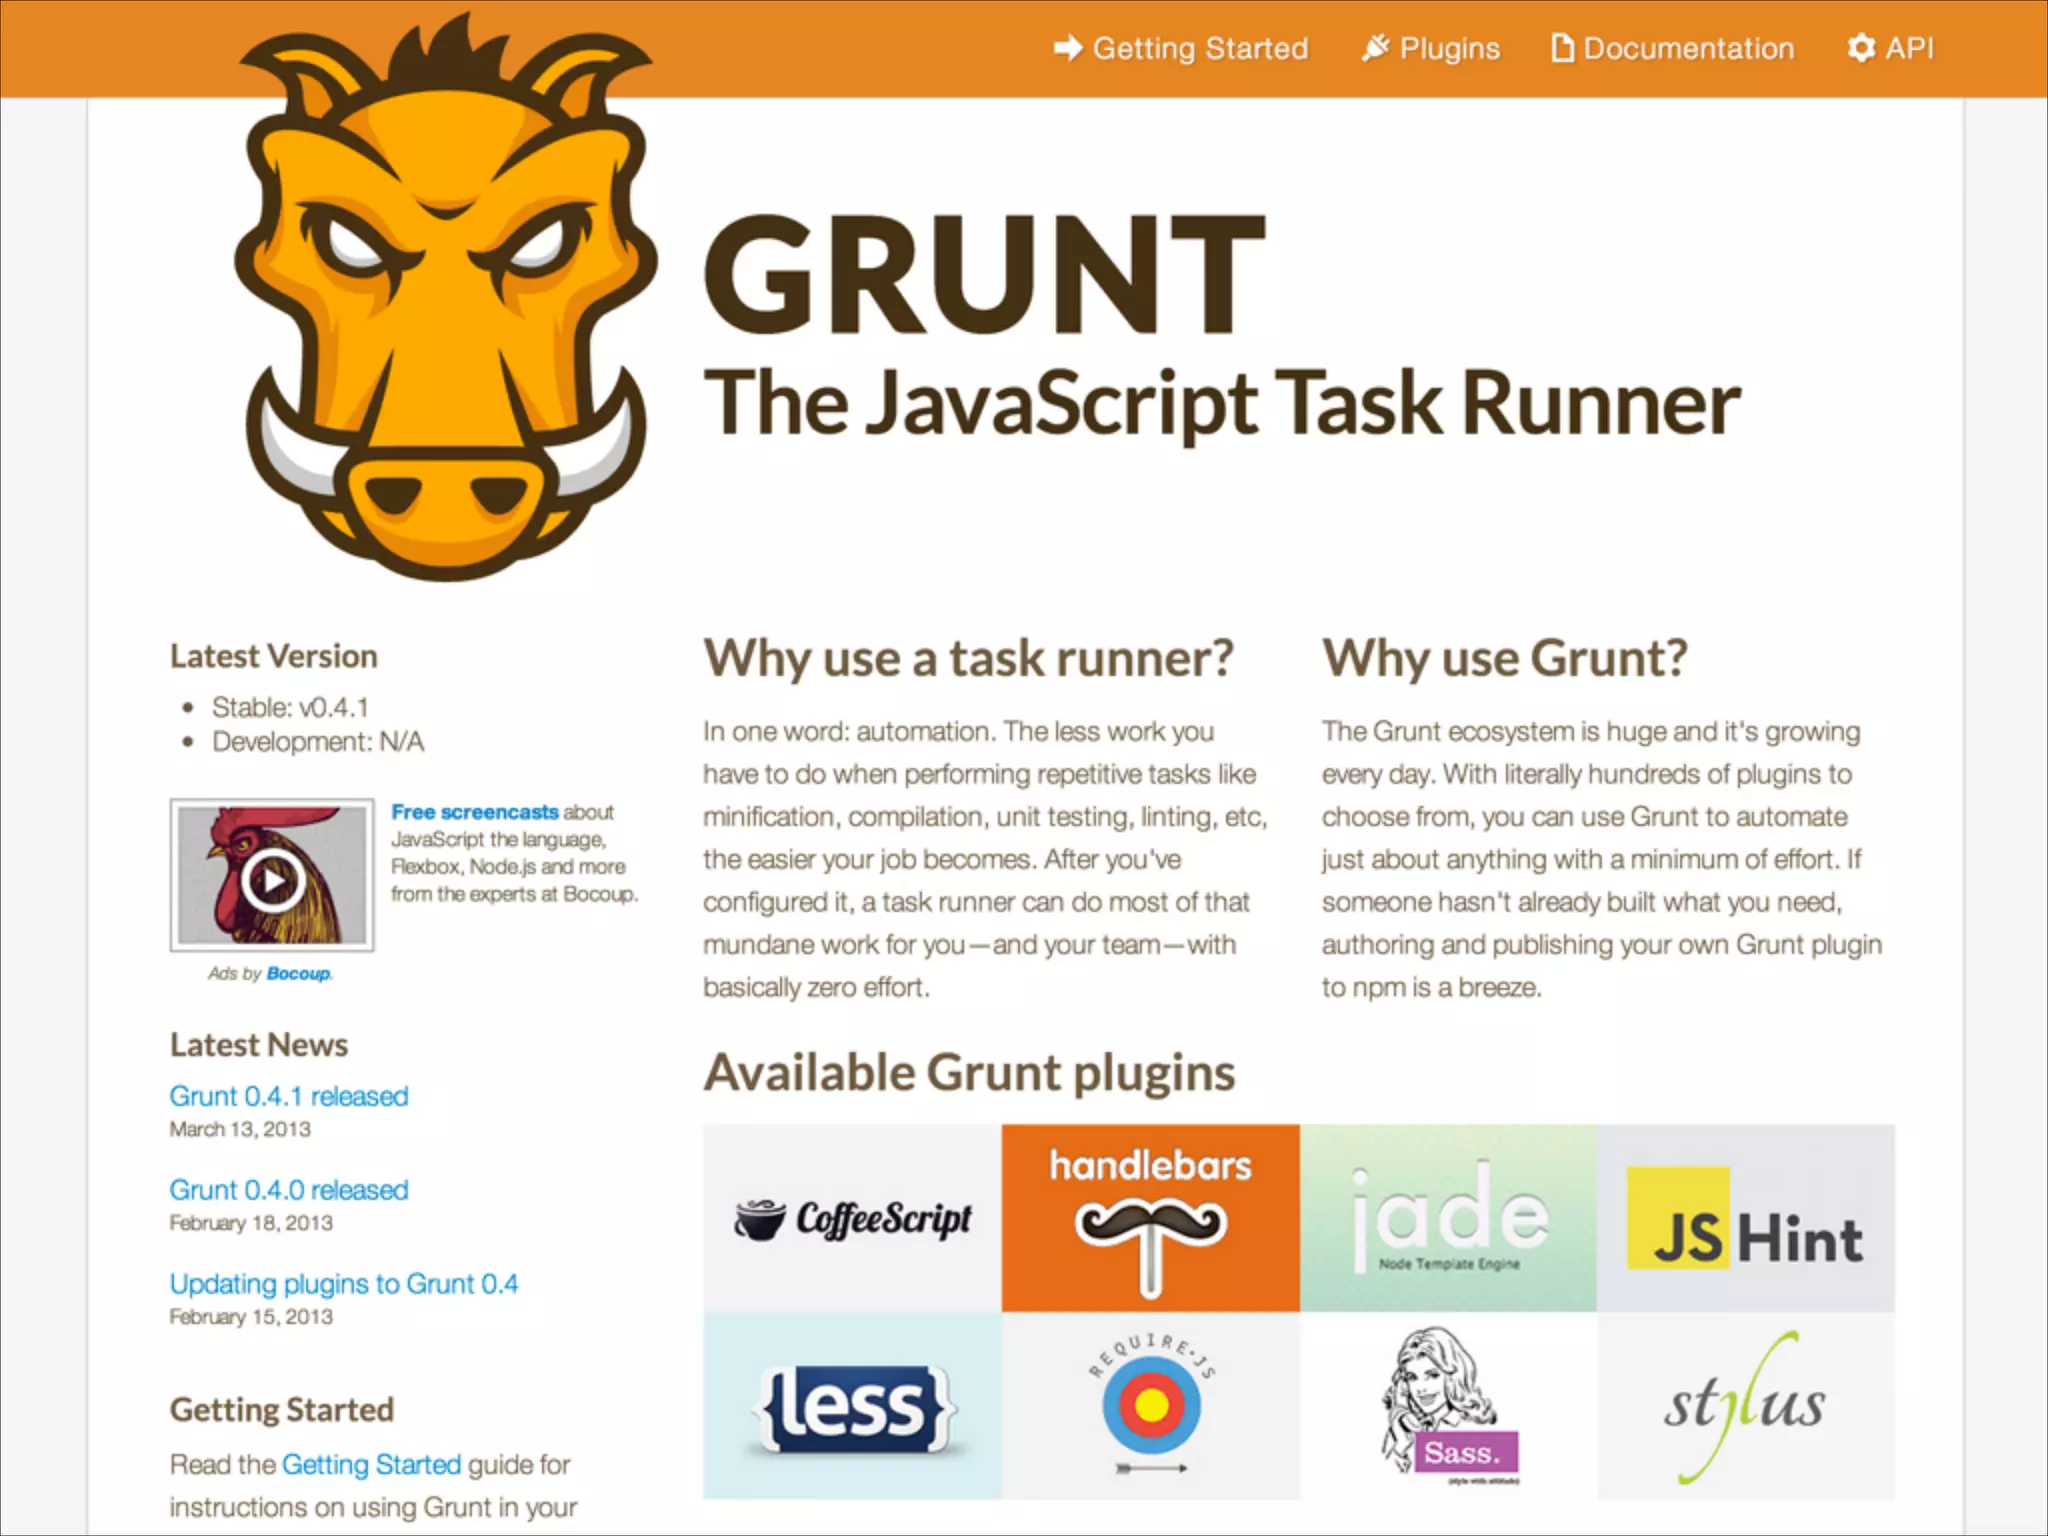Open the Getting Started guide text link
The image size is (2048, 1536).
click(371, 1465)
